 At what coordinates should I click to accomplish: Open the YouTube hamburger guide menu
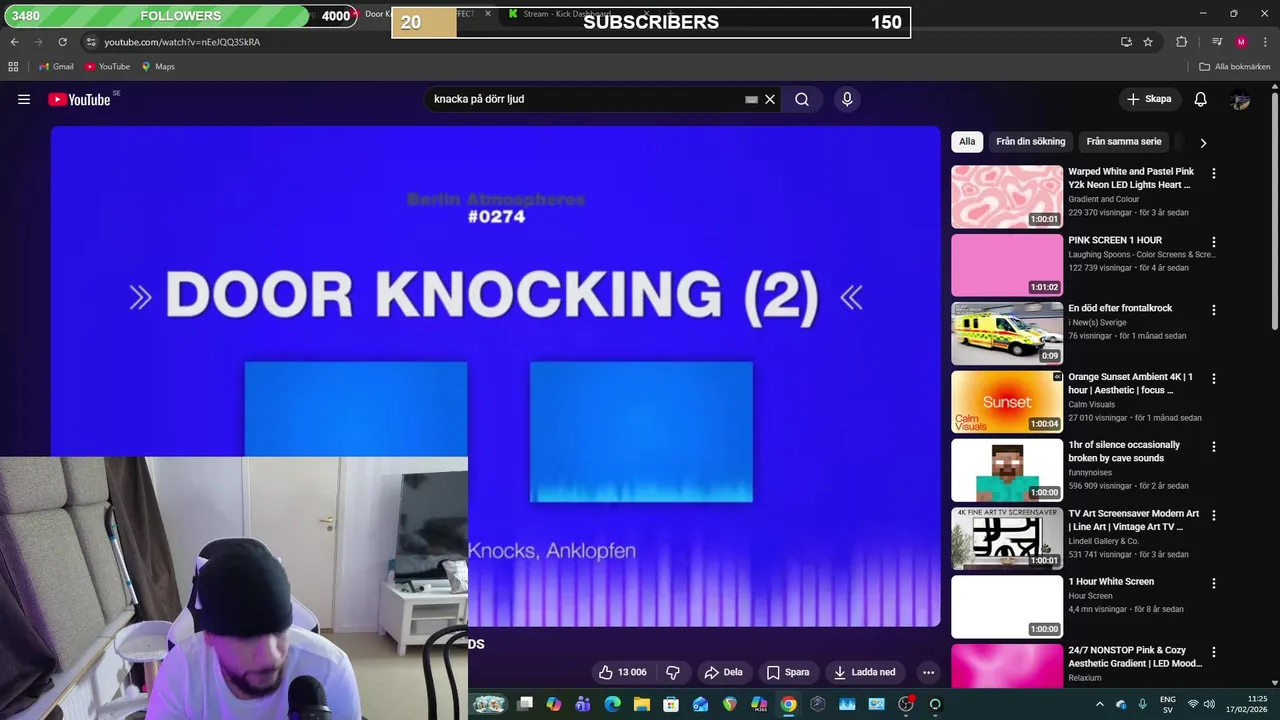pyautogui.click(x=24, y=99)
